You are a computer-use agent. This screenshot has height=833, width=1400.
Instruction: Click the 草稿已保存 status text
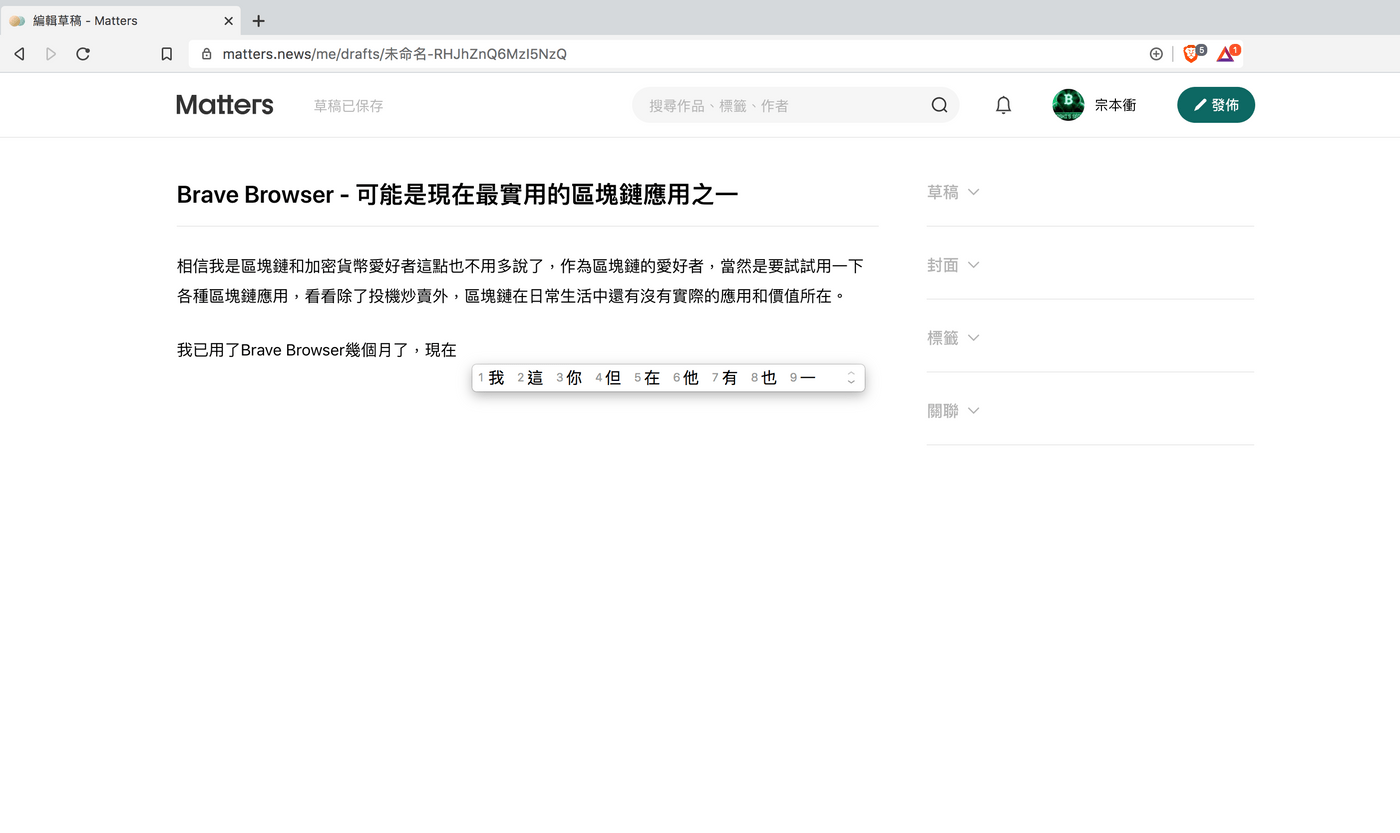click(348, 106)
